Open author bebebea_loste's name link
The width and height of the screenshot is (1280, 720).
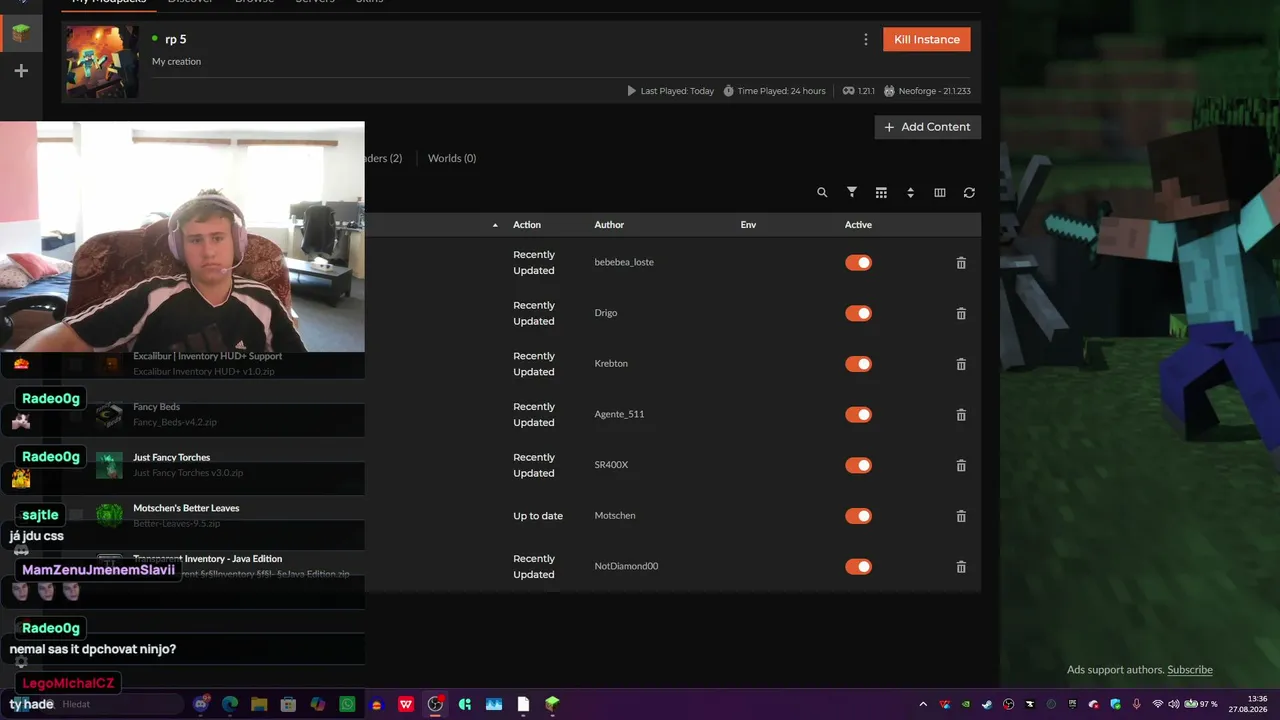click(x=624, y=262)
